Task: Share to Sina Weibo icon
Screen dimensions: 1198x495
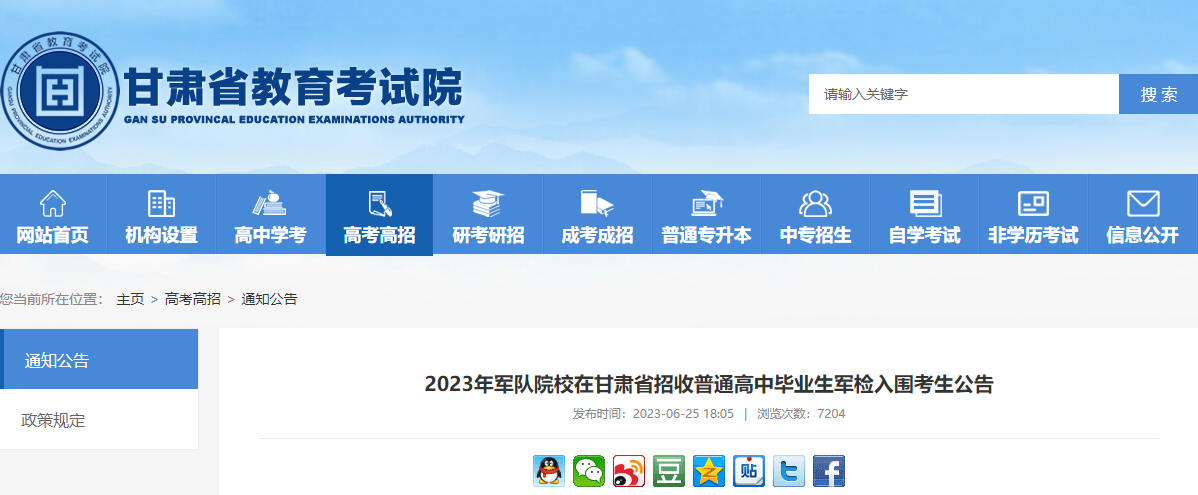Action: pyautogui.click(x=629, y=471)
